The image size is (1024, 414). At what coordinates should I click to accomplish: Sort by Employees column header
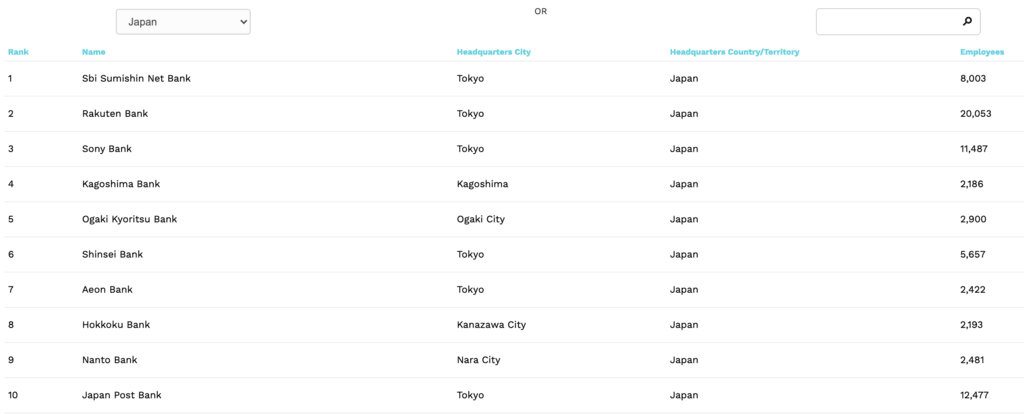coord(982,52)
